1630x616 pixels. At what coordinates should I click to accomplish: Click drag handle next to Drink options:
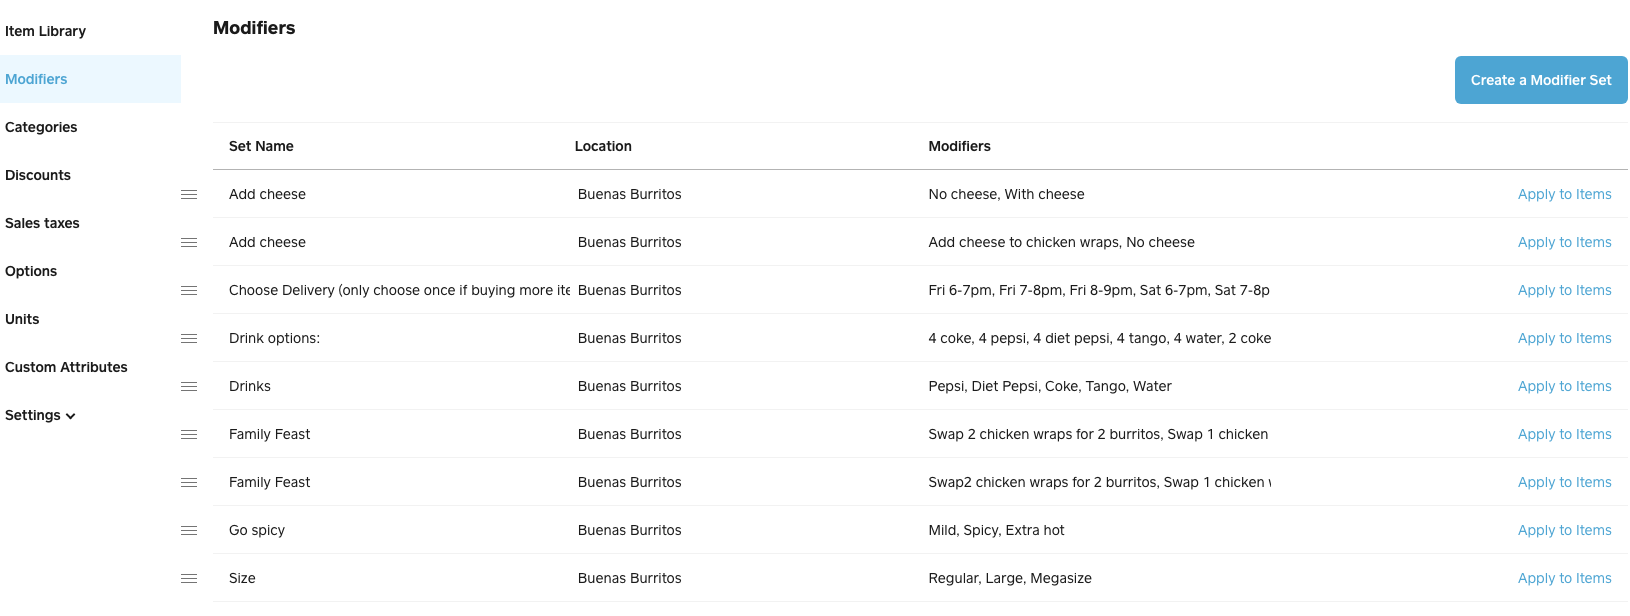[189, 338]
